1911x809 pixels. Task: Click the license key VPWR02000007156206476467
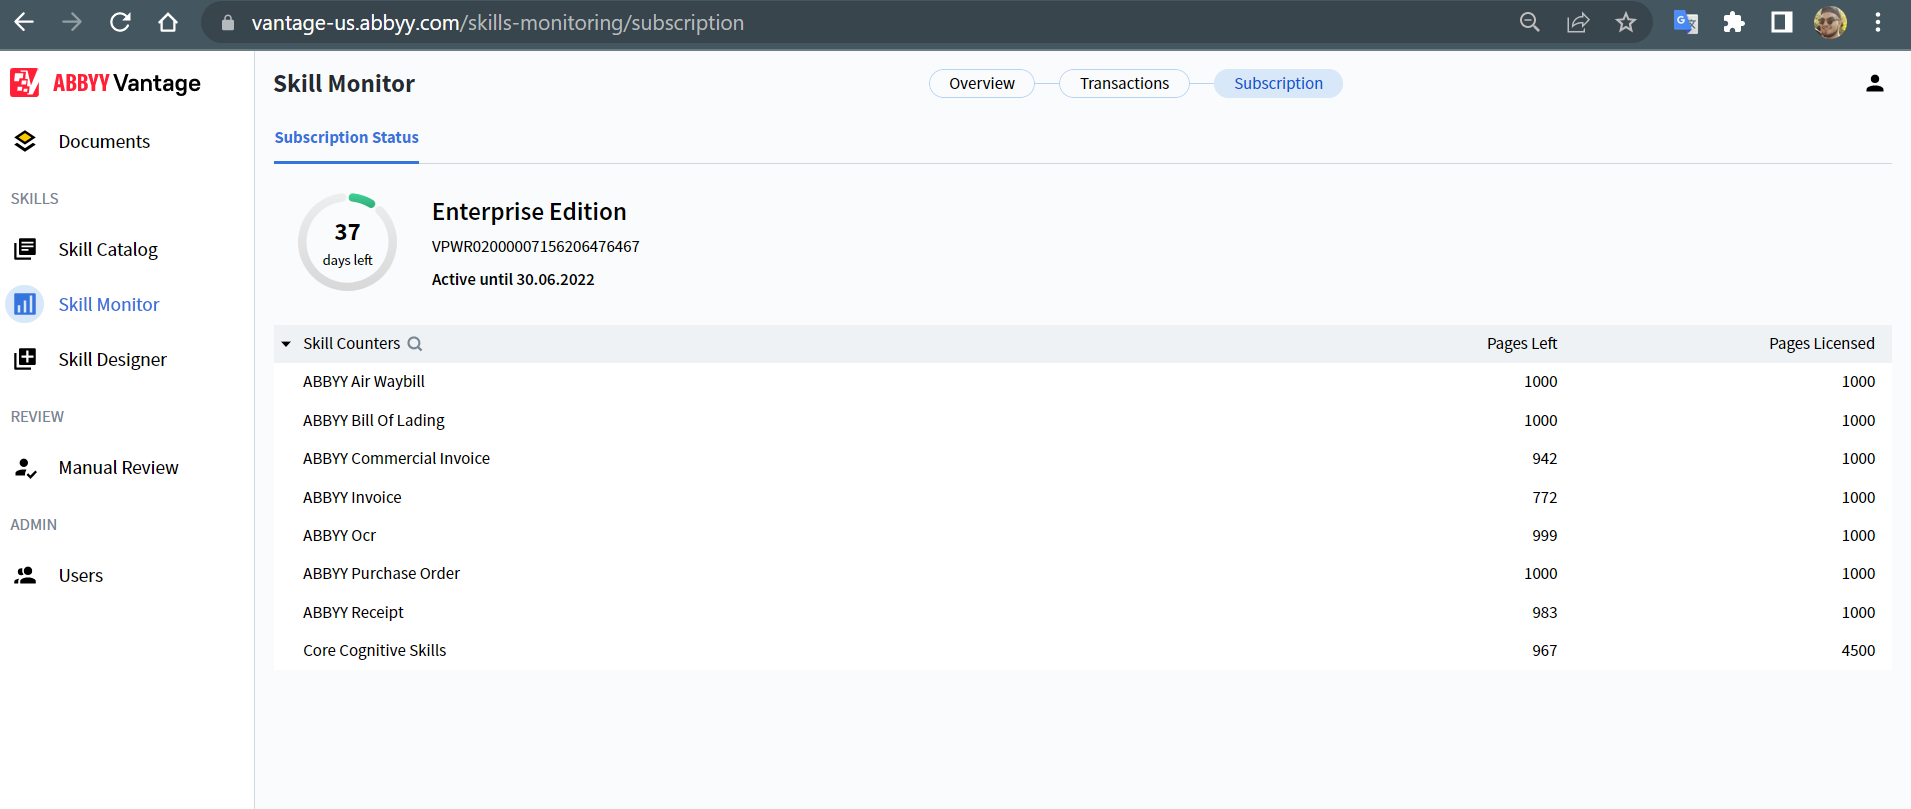tap(536, 247)
